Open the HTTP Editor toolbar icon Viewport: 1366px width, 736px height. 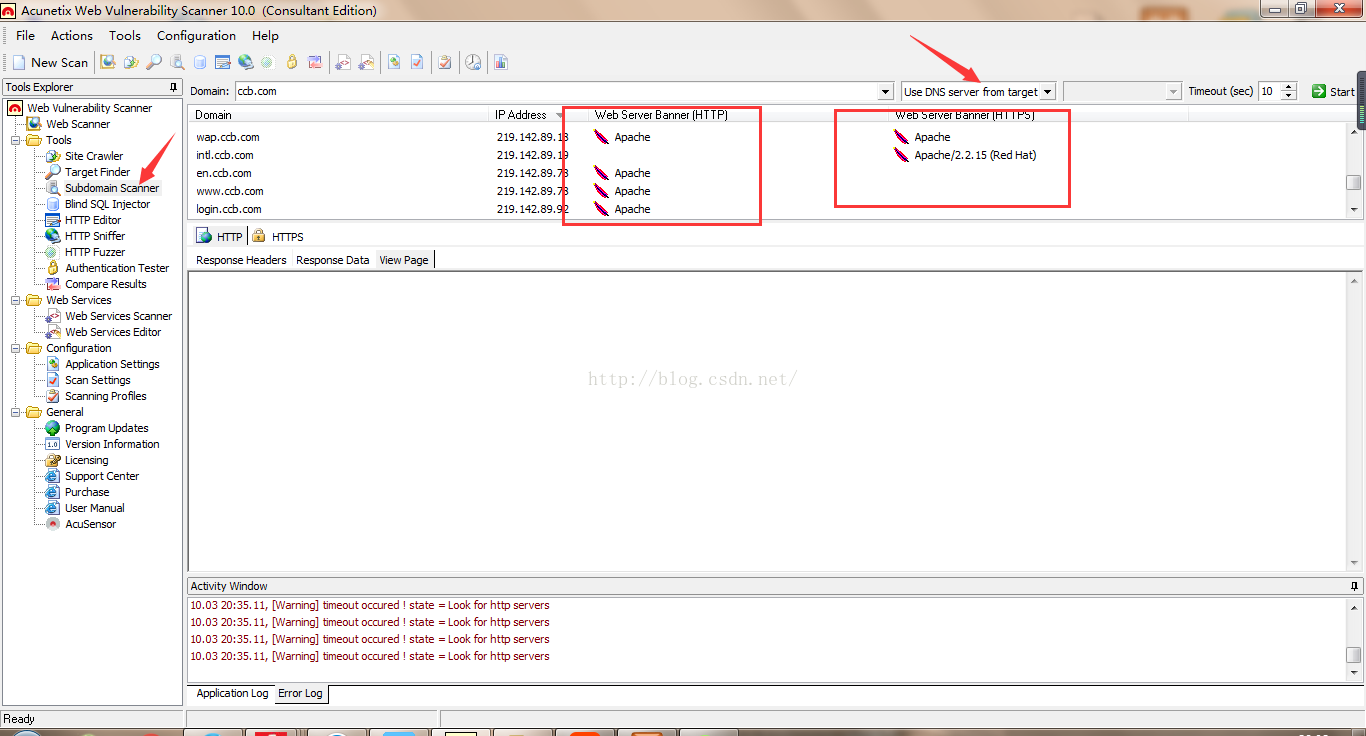223,62
